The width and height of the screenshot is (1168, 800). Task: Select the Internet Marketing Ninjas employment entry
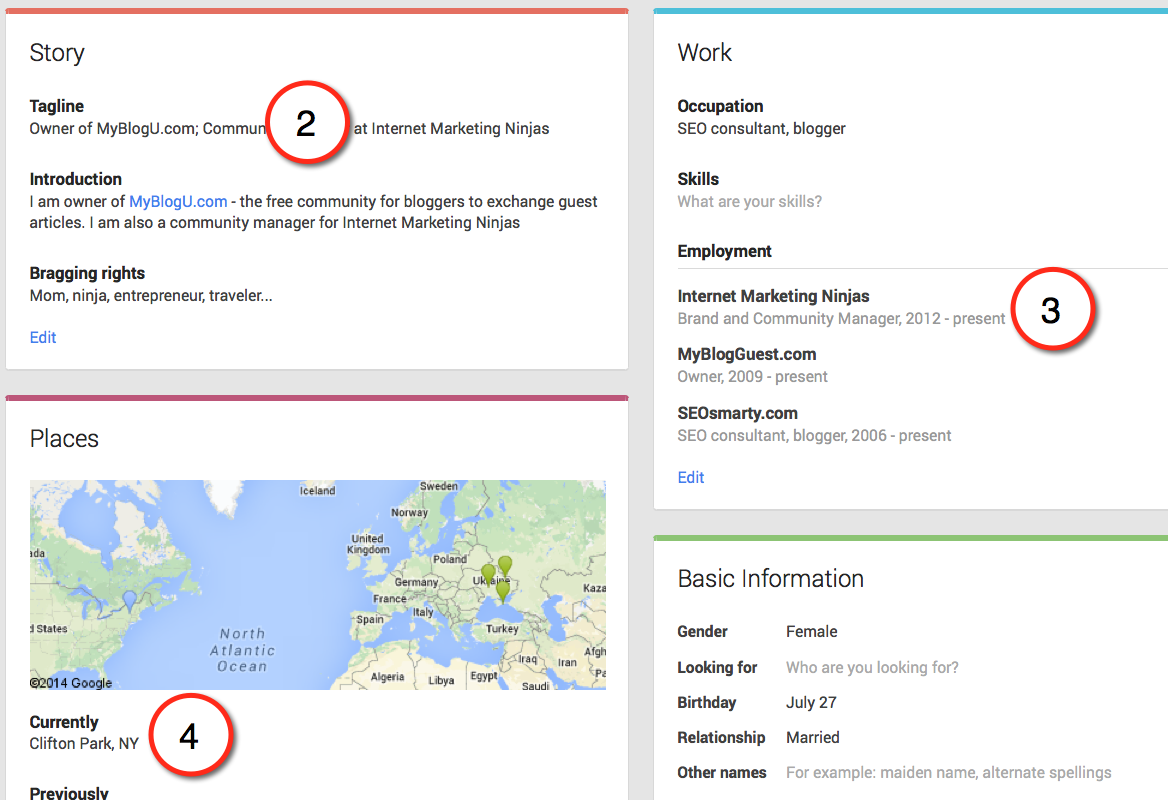tap(773, 296)
